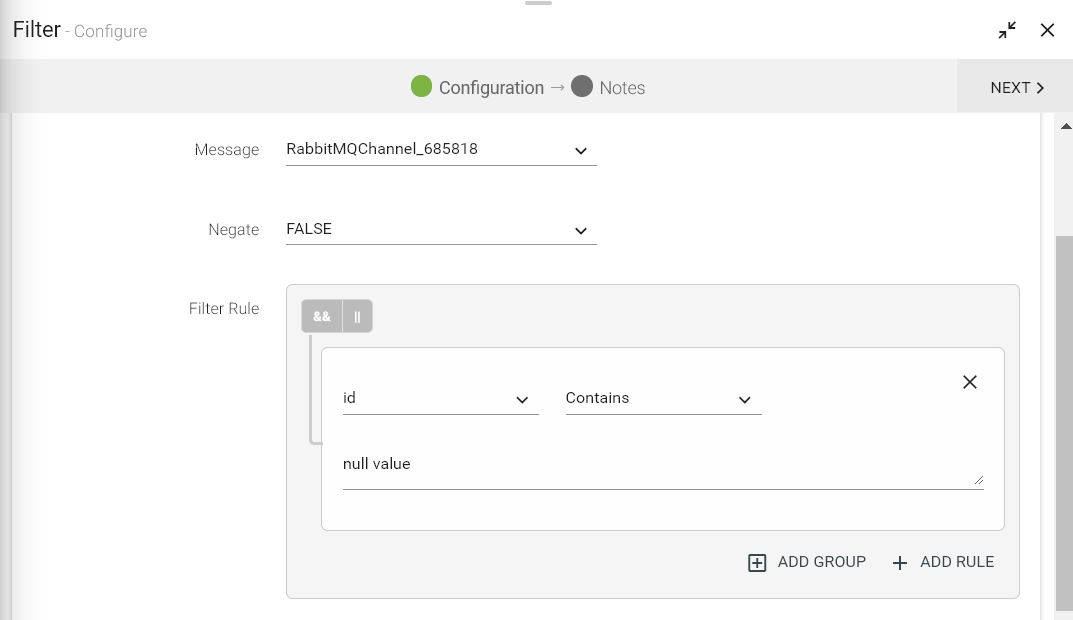This screenshot has width=1073, height=620.
Task: Open the Contains operator dropdown
Action: 663,399
